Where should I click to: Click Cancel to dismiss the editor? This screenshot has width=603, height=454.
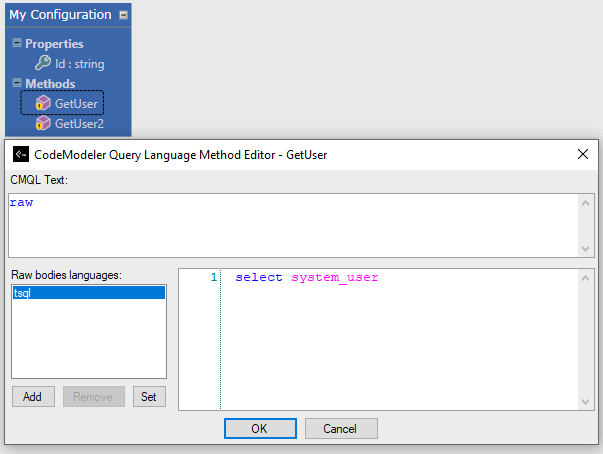tap(339, 428)
